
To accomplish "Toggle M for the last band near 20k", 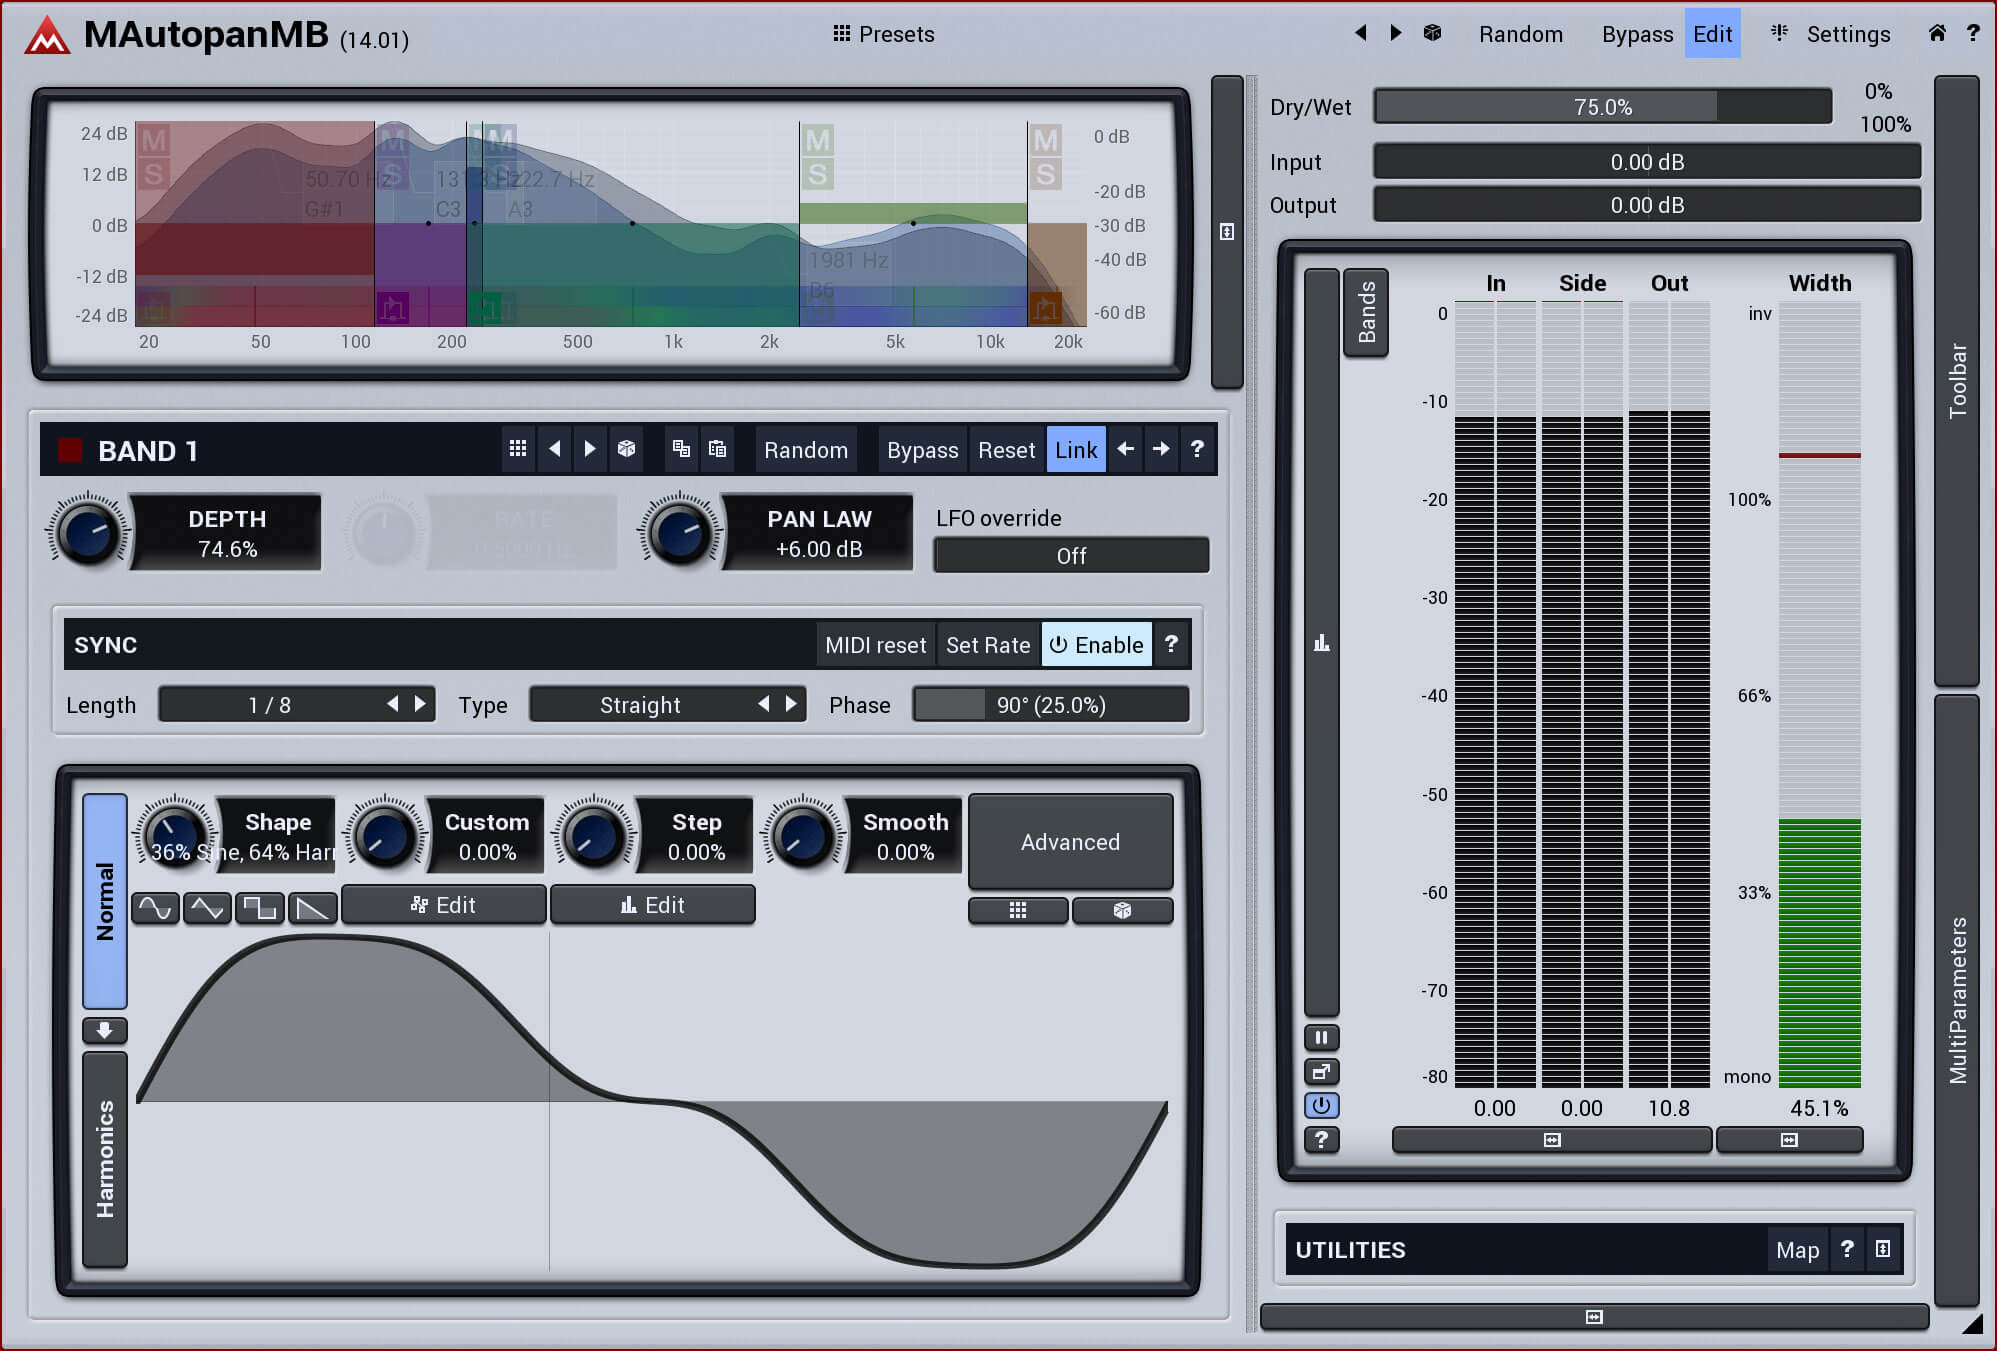I will 1045,140.
